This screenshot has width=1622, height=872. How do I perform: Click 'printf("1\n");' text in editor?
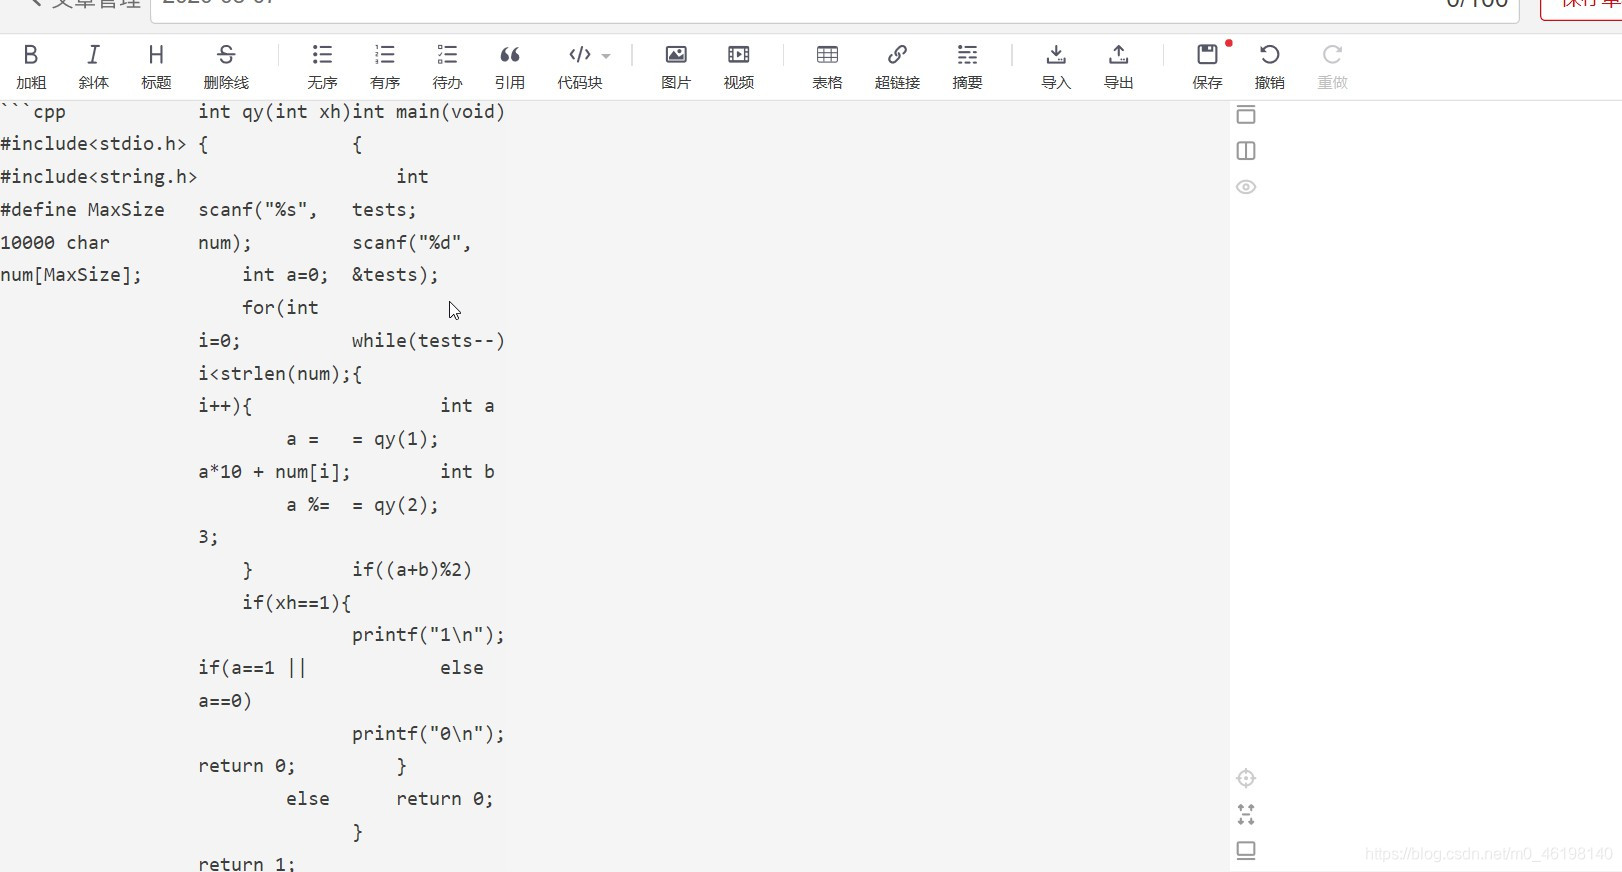pyautogui.click(x=428, y=635)
